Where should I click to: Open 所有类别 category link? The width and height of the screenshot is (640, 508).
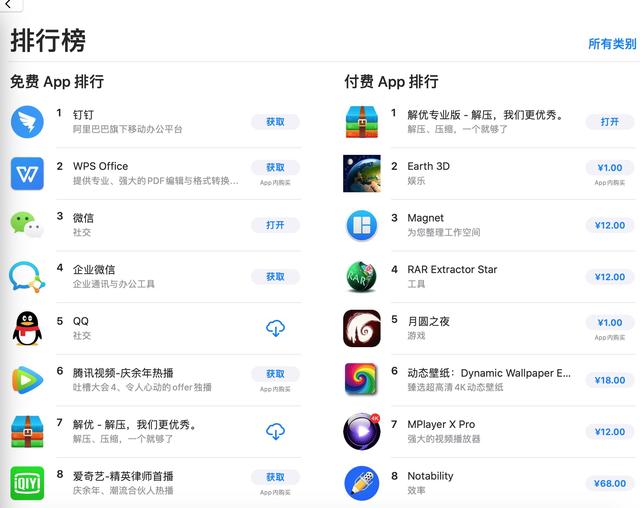pos(612,44)
